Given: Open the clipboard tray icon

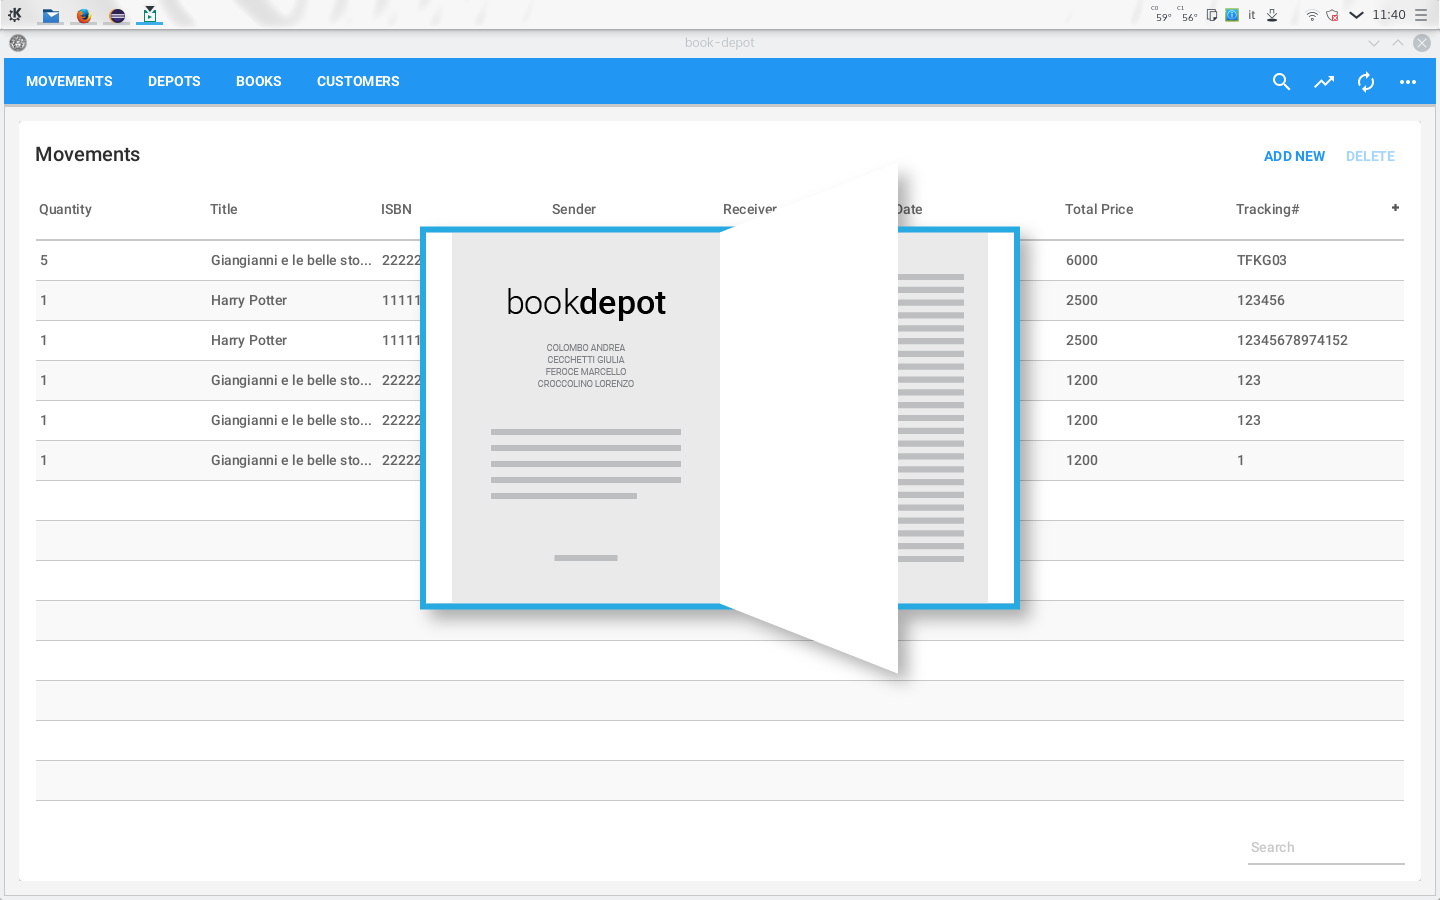Looking at the screenshot, I should point(1211,15).
